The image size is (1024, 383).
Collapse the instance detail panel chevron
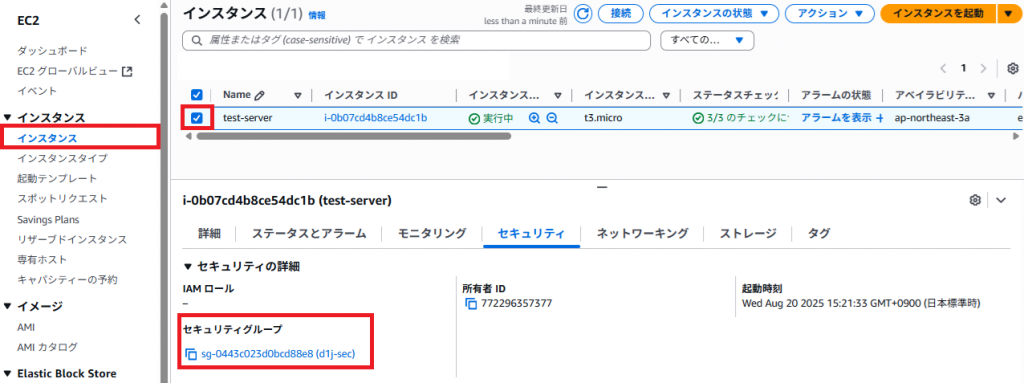1001,200
